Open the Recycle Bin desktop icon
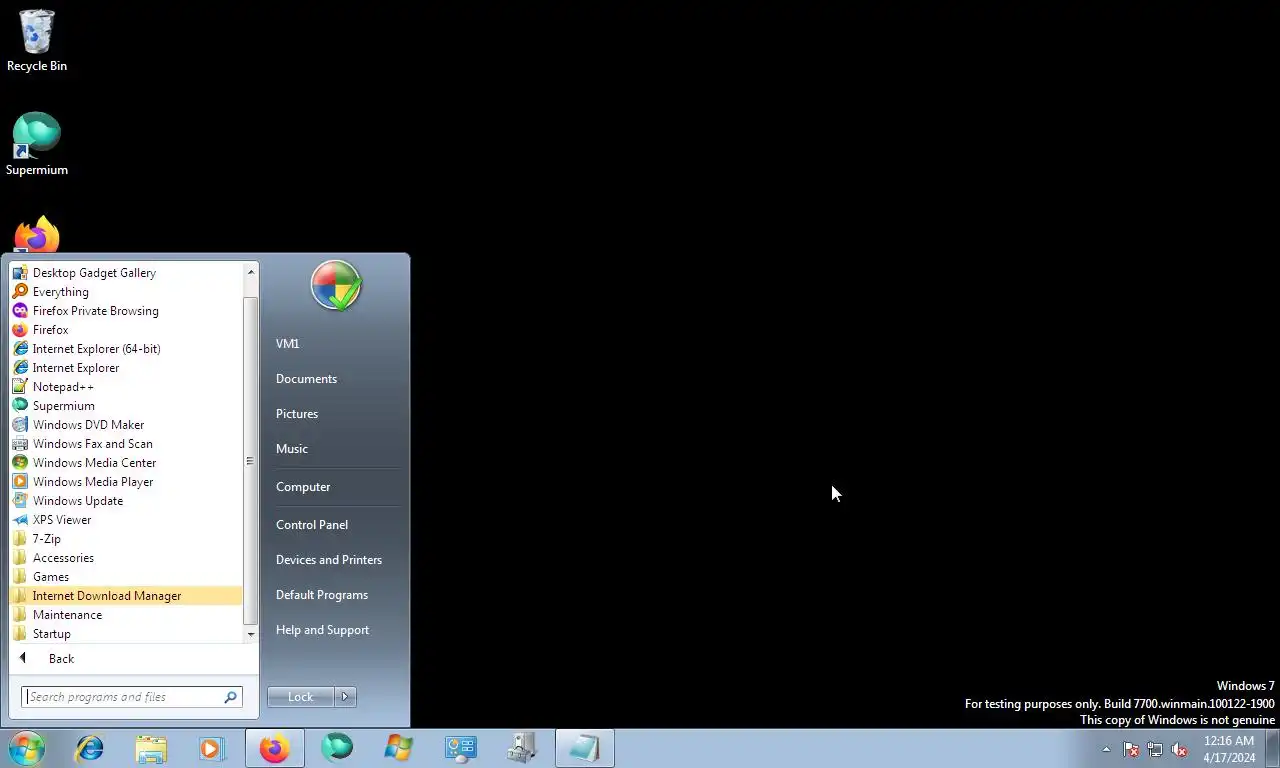 37,41
